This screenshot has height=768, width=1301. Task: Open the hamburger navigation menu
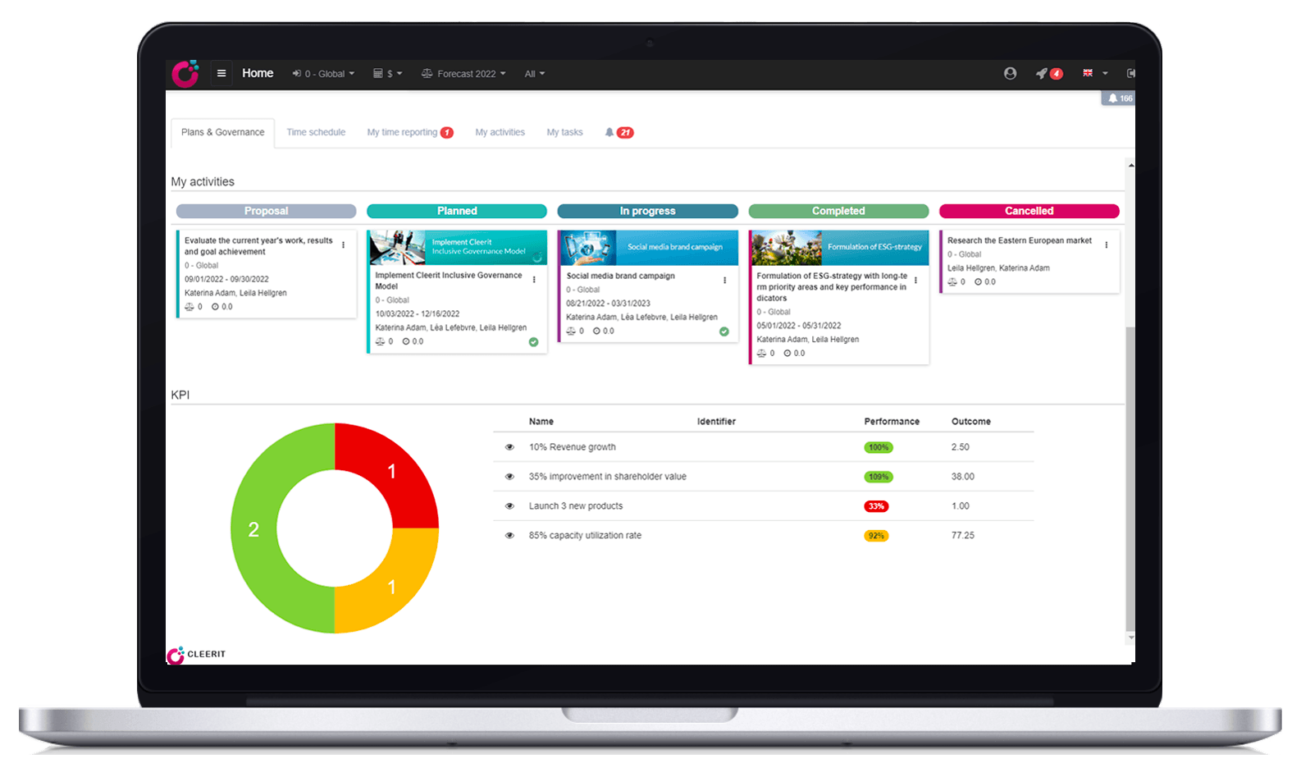point(221,73)
